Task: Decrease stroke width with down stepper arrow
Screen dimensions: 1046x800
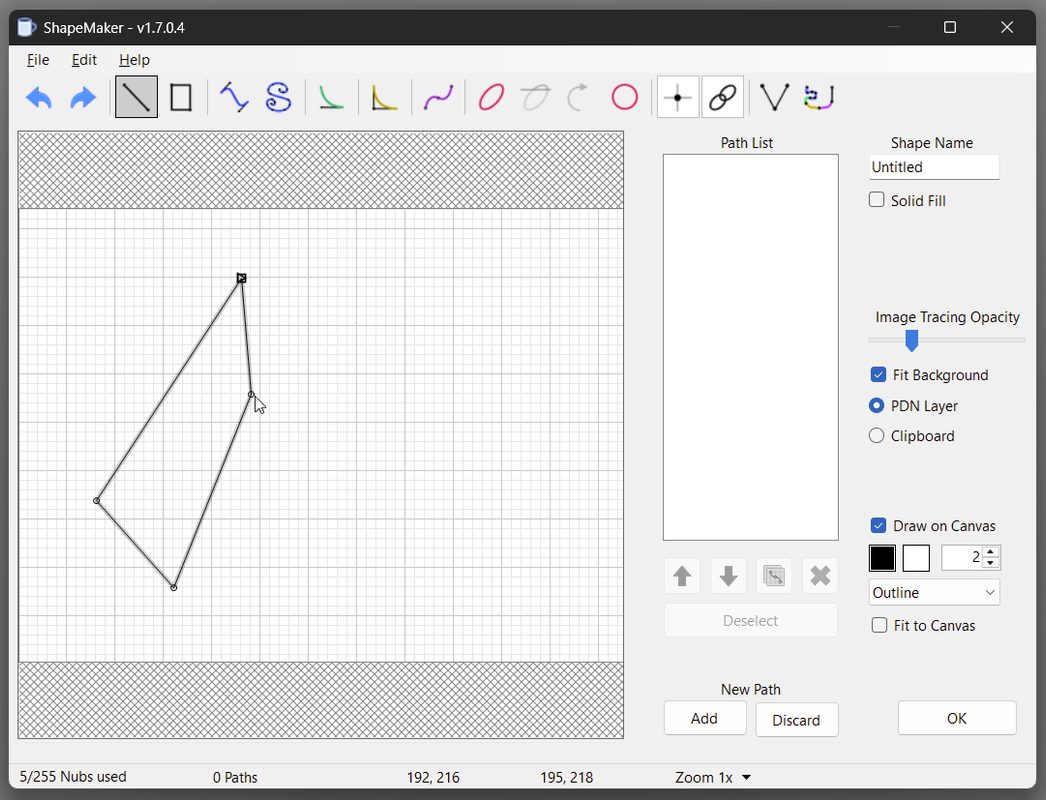Action: click(991, 563)
